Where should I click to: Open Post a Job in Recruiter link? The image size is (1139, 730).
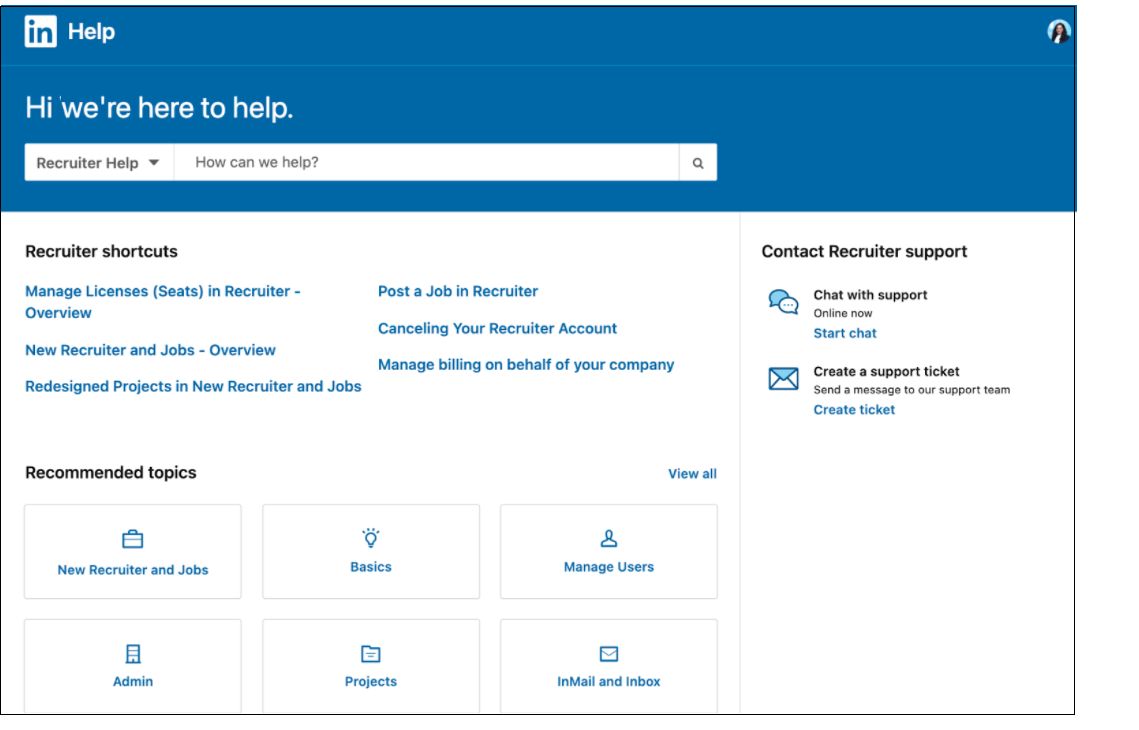point(458,291)
